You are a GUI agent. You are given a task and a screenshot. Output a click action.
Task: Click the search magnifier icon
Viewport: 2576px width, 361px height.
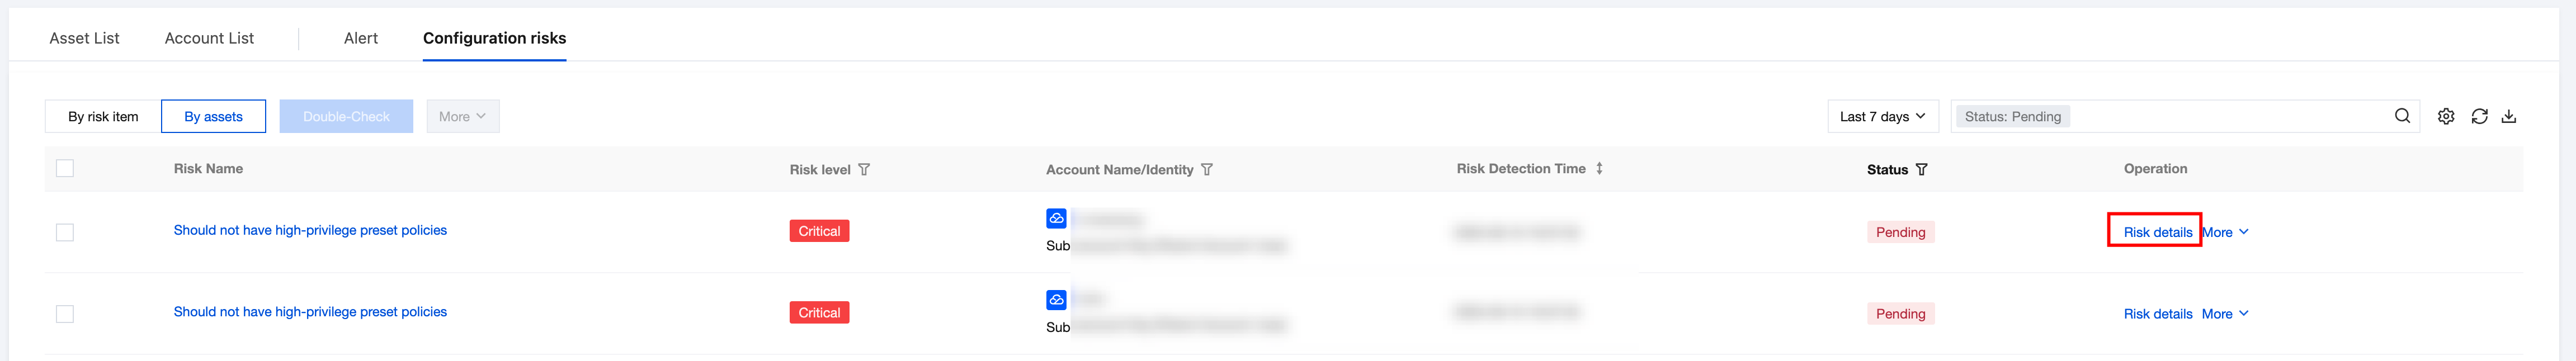[x=2402, y=116]
